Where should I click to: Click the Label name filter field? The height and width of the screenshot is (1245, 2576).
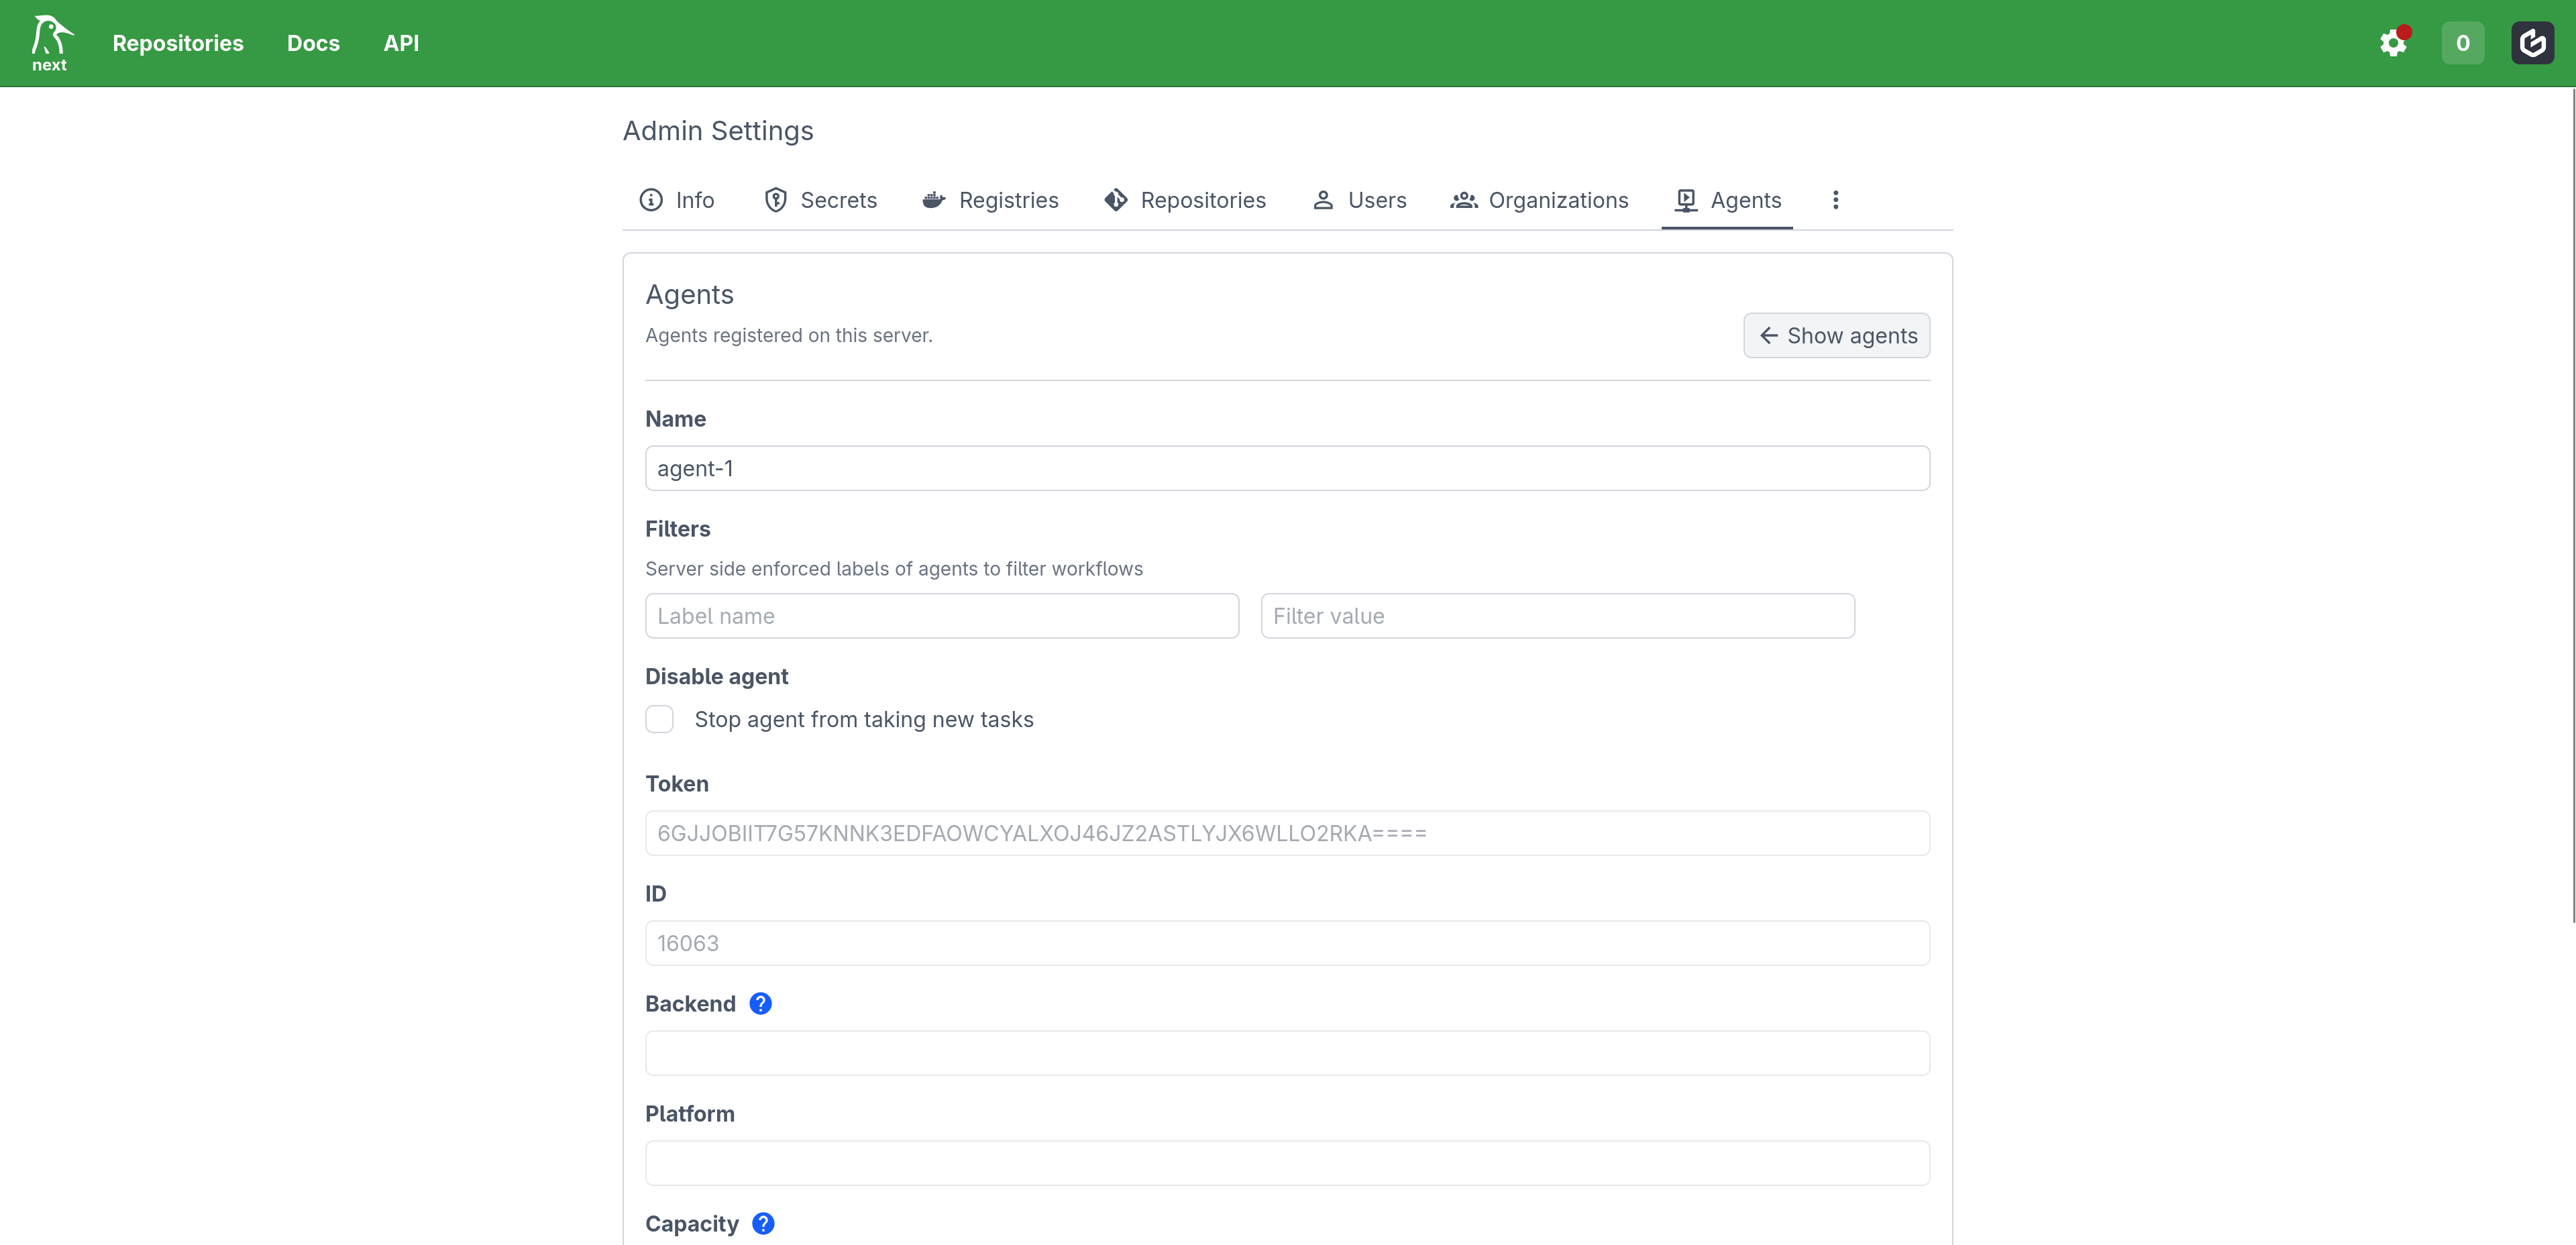pos(941,616)
